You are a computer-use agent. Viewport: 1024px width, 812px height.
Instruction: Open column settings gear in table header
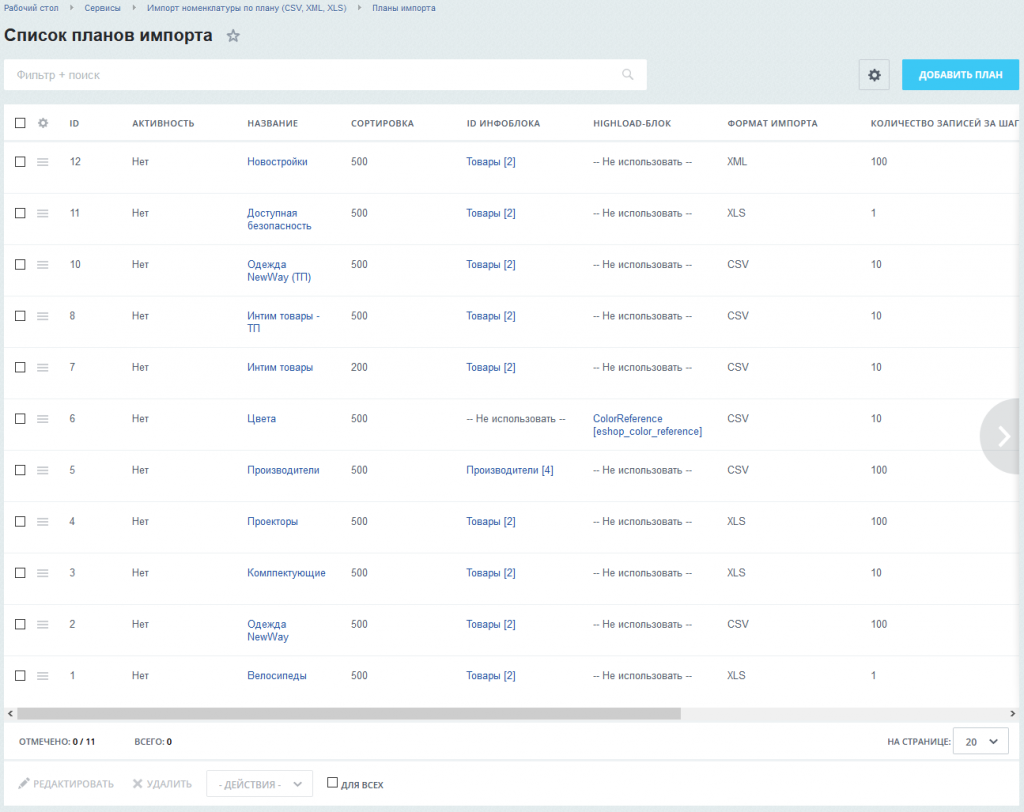click(43, 123)
